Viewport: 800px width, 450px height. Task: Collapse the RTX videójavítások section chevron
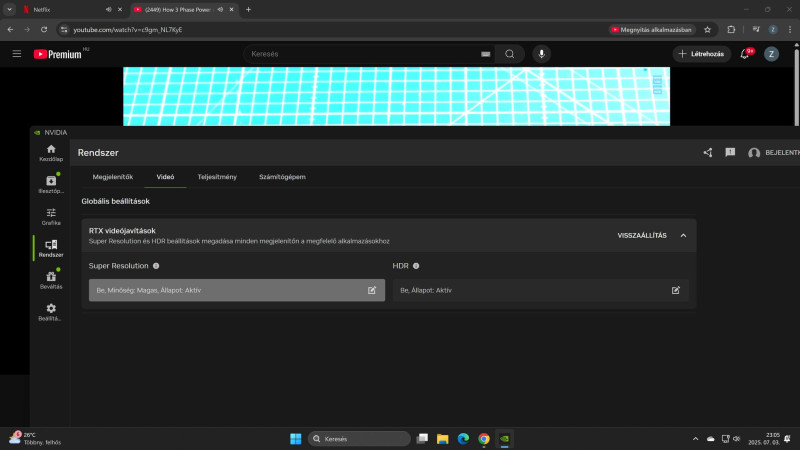pyautogui.click(x=683, y=235)
